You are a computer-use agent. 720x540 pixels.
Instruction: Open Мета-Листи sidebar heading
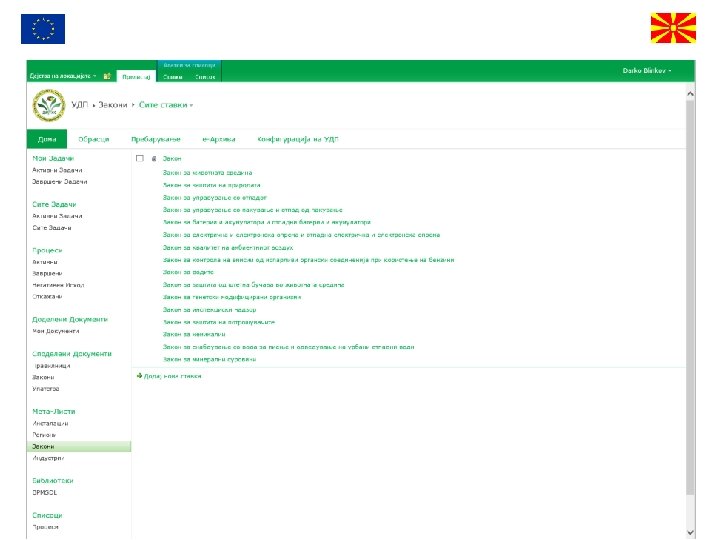click(54, 412)
